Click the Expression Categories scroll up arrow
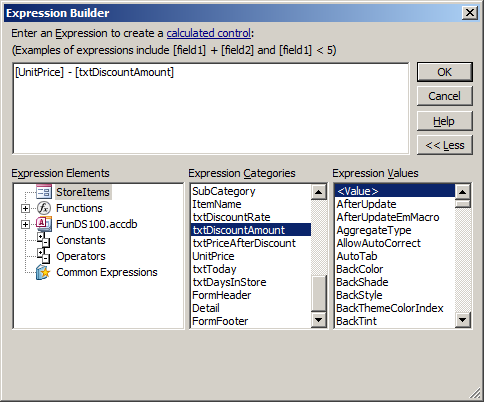484x402 pixels. (318, 192)
